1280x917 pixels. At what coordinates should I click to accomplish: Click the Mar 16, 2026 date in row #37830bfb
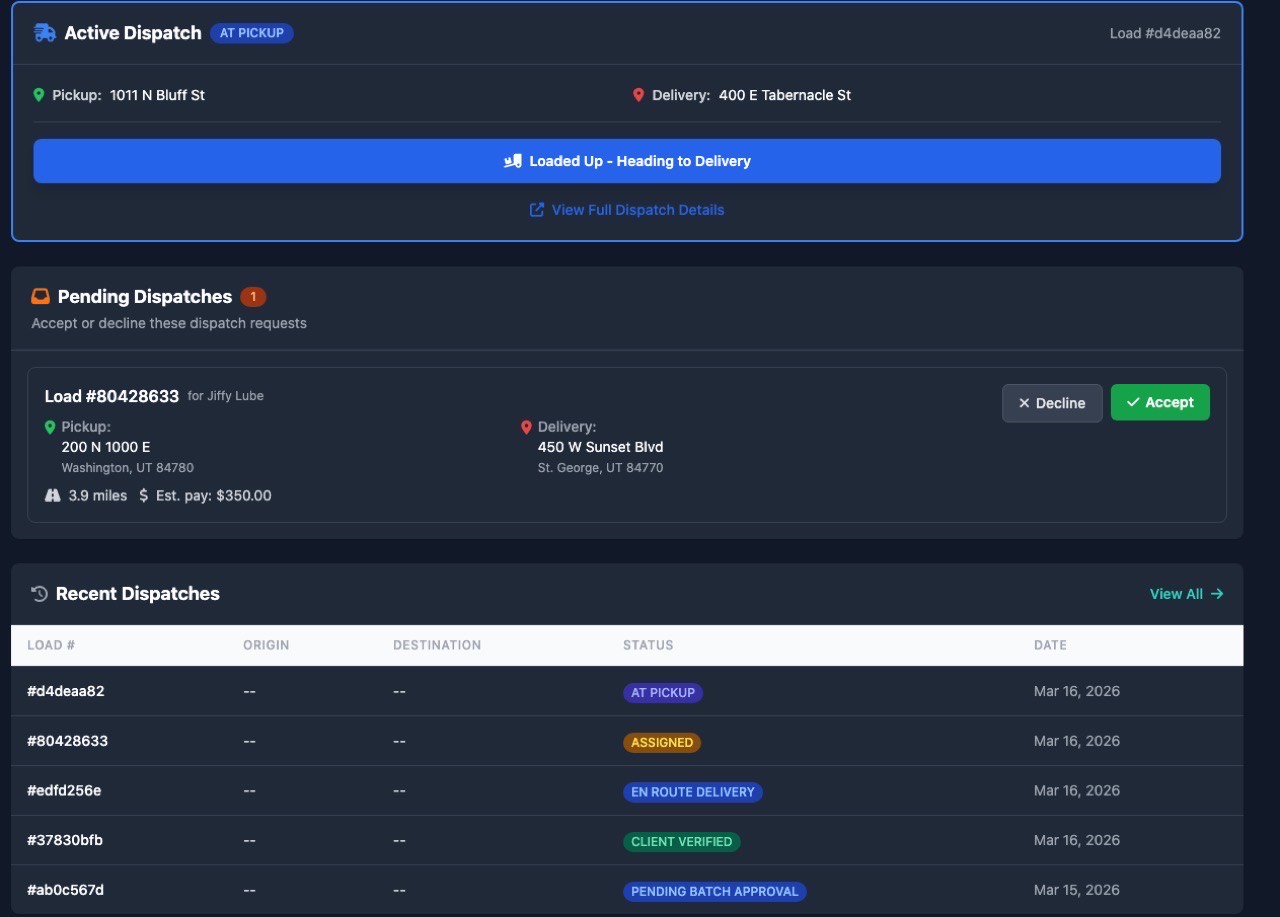click(1077, 840)
